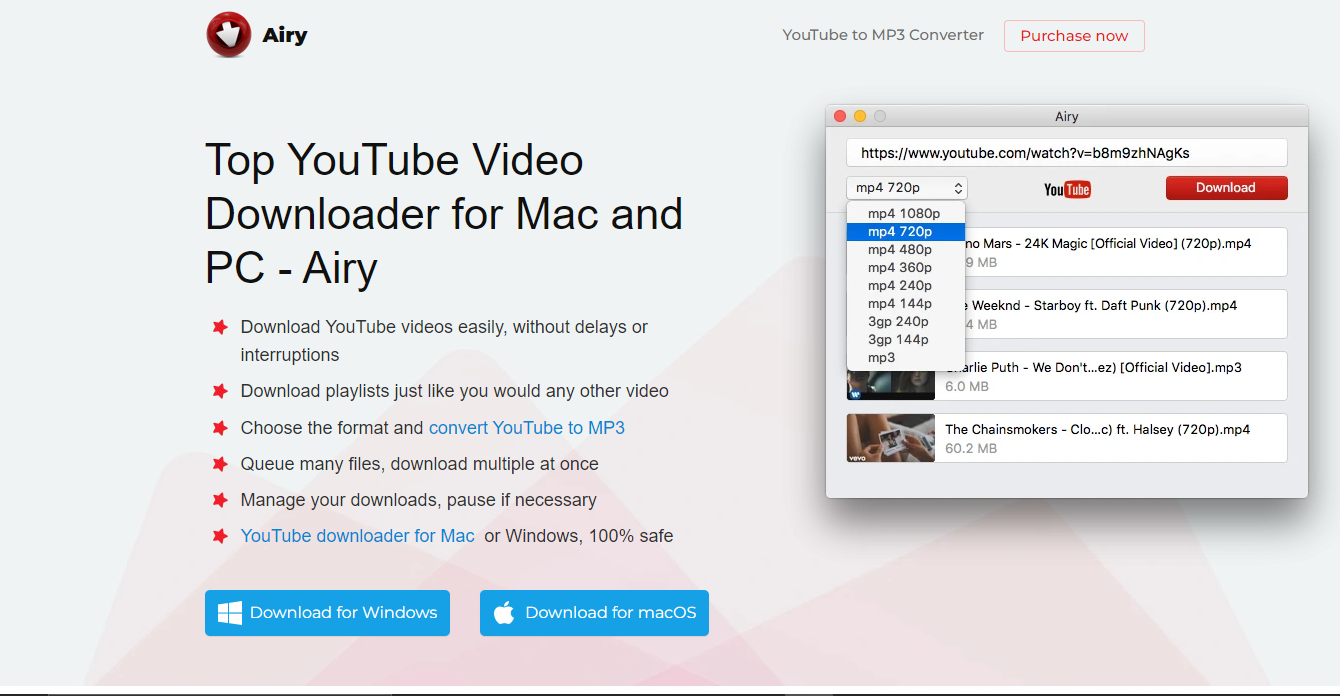Click the Purchase now button
Viewport: 1340px width, 696px height.
pos(1074,36)
